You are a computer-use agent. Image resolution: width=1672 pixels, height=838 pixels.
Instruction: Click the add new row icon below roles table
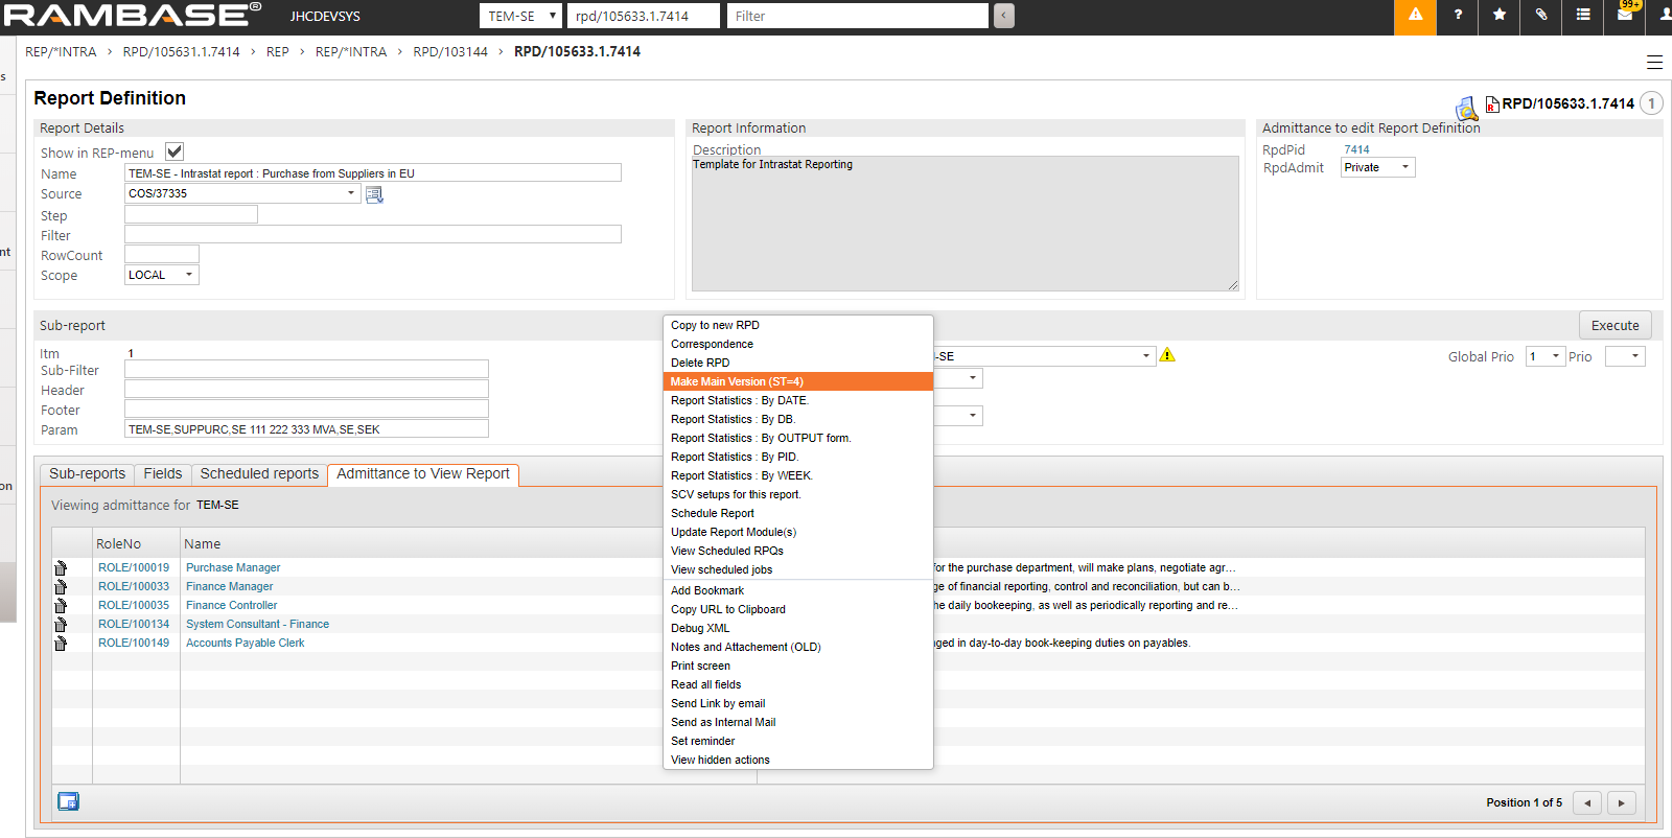[x=68, y=802]
